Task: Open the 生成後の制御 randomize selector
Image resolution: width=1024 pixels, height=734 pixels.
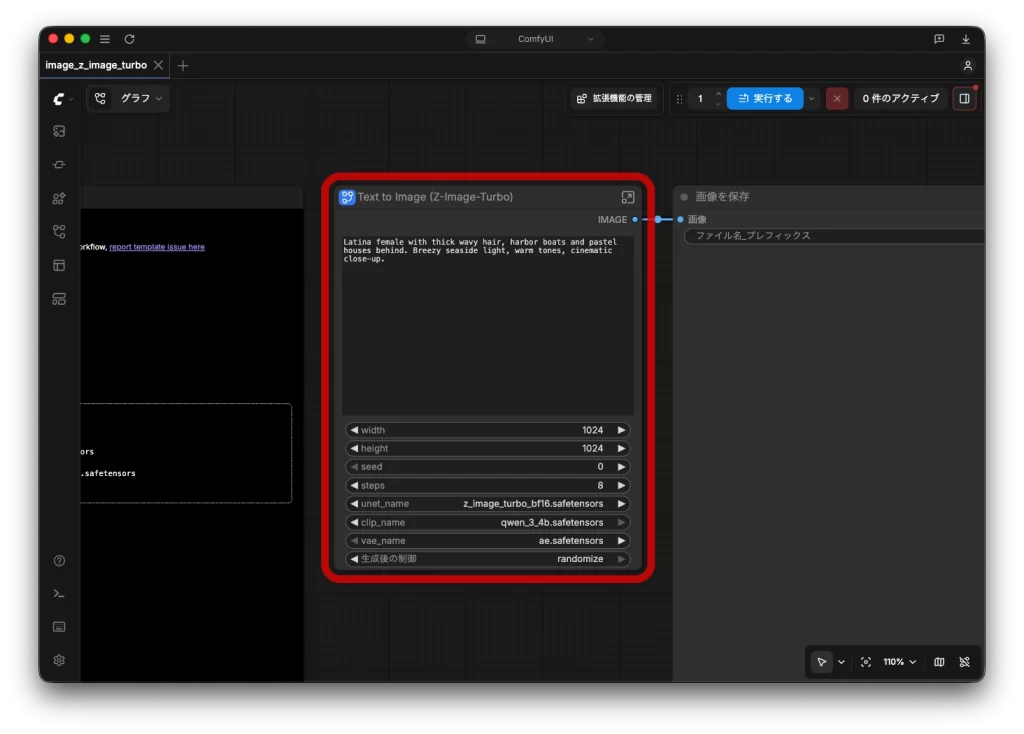Action: pyautogui.click(x=487, y=559)
